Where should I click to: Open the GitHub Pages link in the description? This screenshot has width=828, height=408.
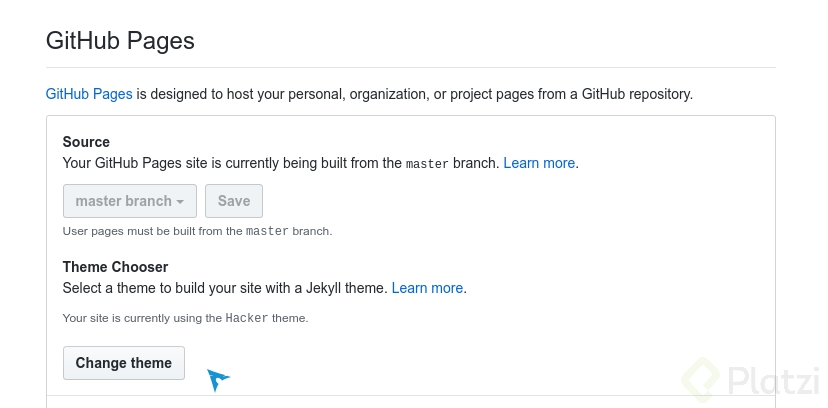point(89,94)
